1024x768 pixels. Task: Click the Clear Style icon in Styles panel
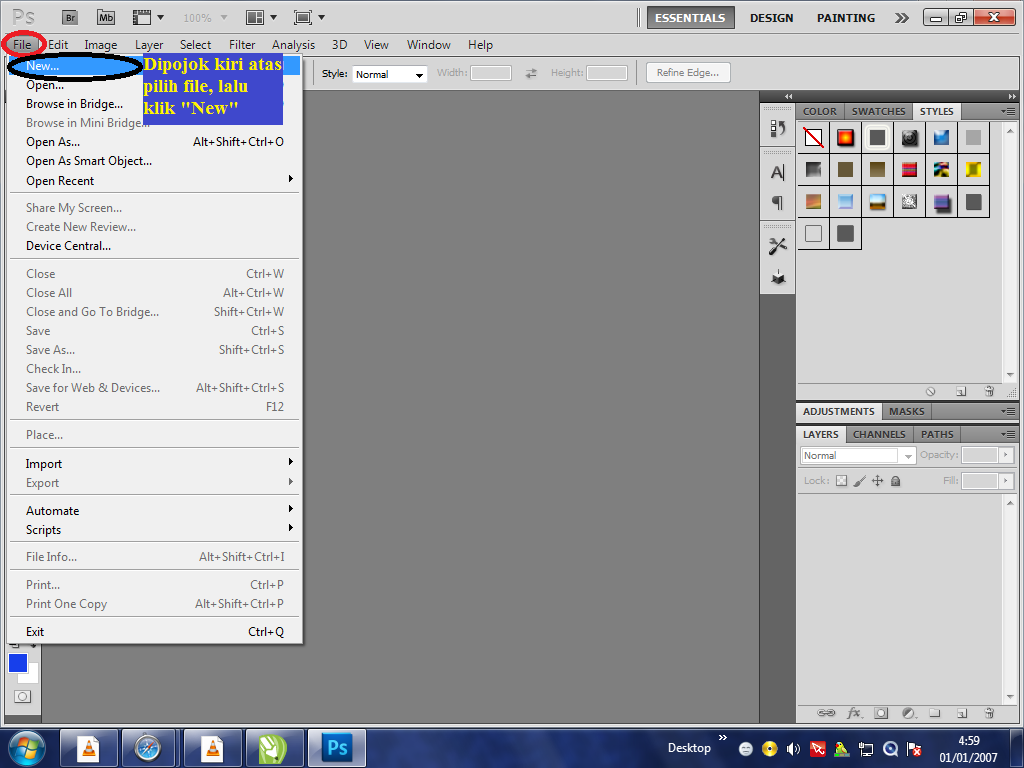(x=931, y=391)
